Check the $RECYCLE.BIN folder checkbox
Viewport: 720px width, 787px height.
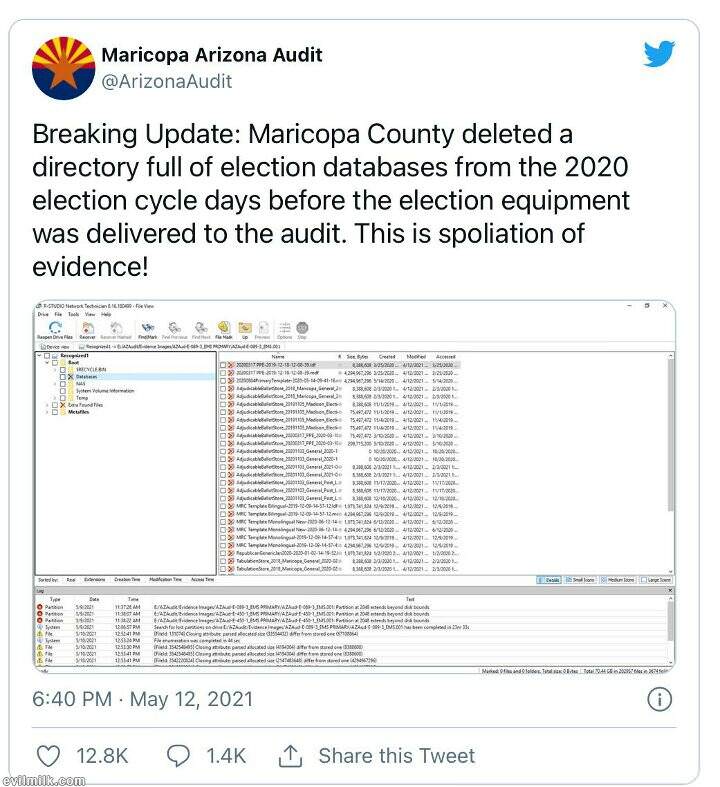tap(62, 369)
